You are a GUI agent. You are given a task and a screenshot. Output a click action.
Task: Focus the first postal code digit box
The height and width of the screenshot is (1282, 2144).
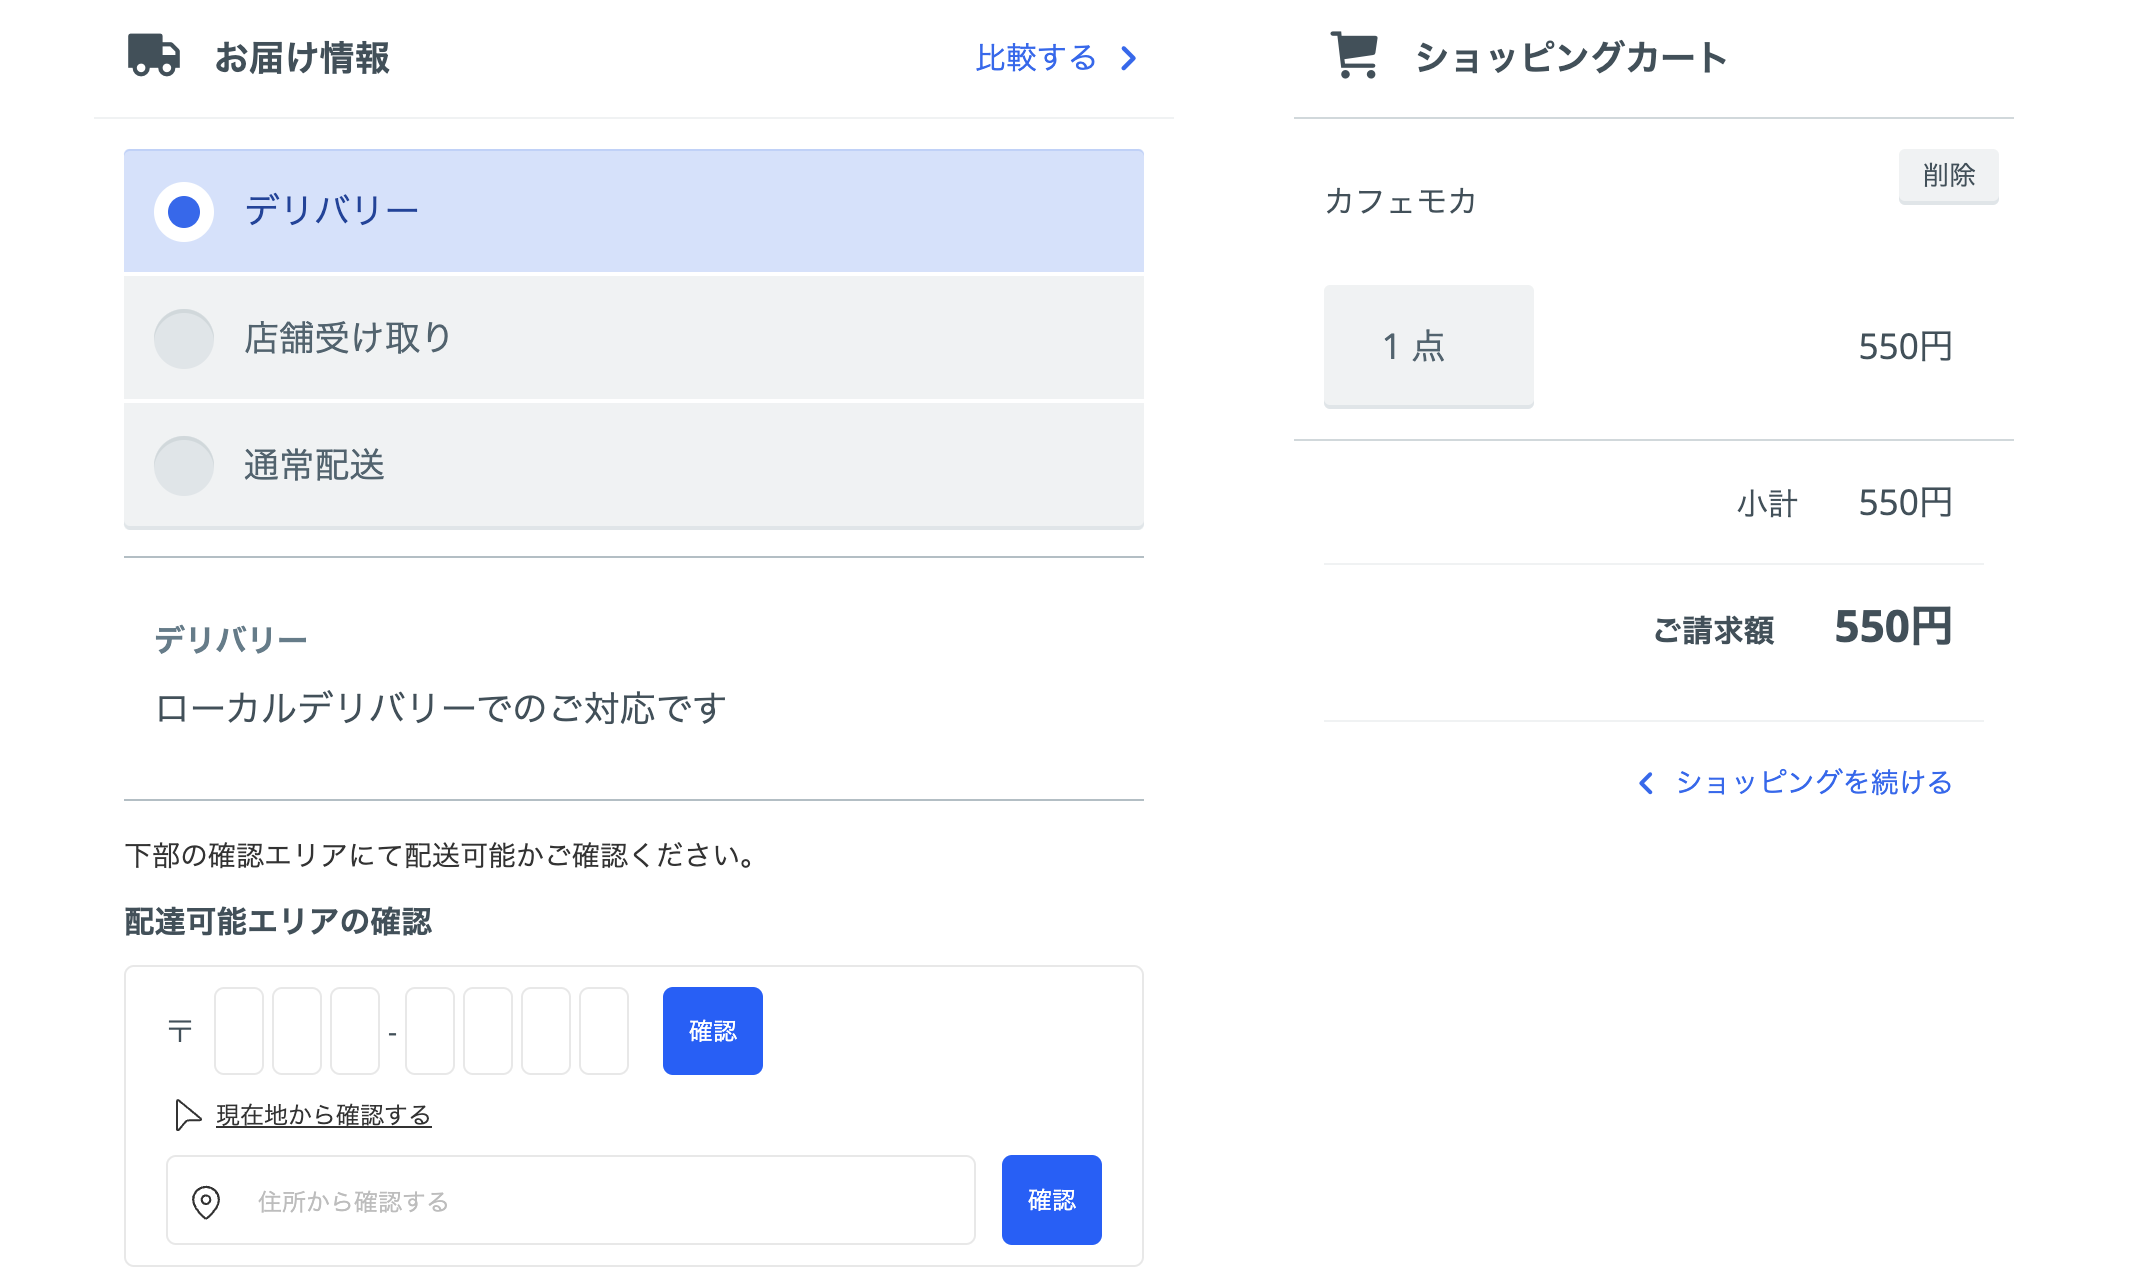[239, 1031]
